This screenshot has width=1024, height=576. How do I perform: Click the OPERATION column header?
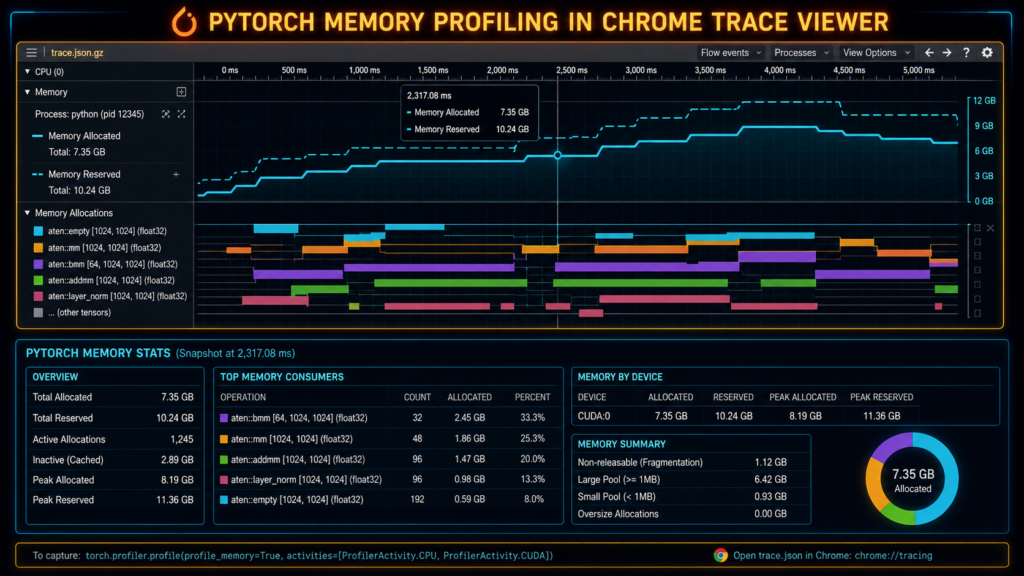pos(243,397)
